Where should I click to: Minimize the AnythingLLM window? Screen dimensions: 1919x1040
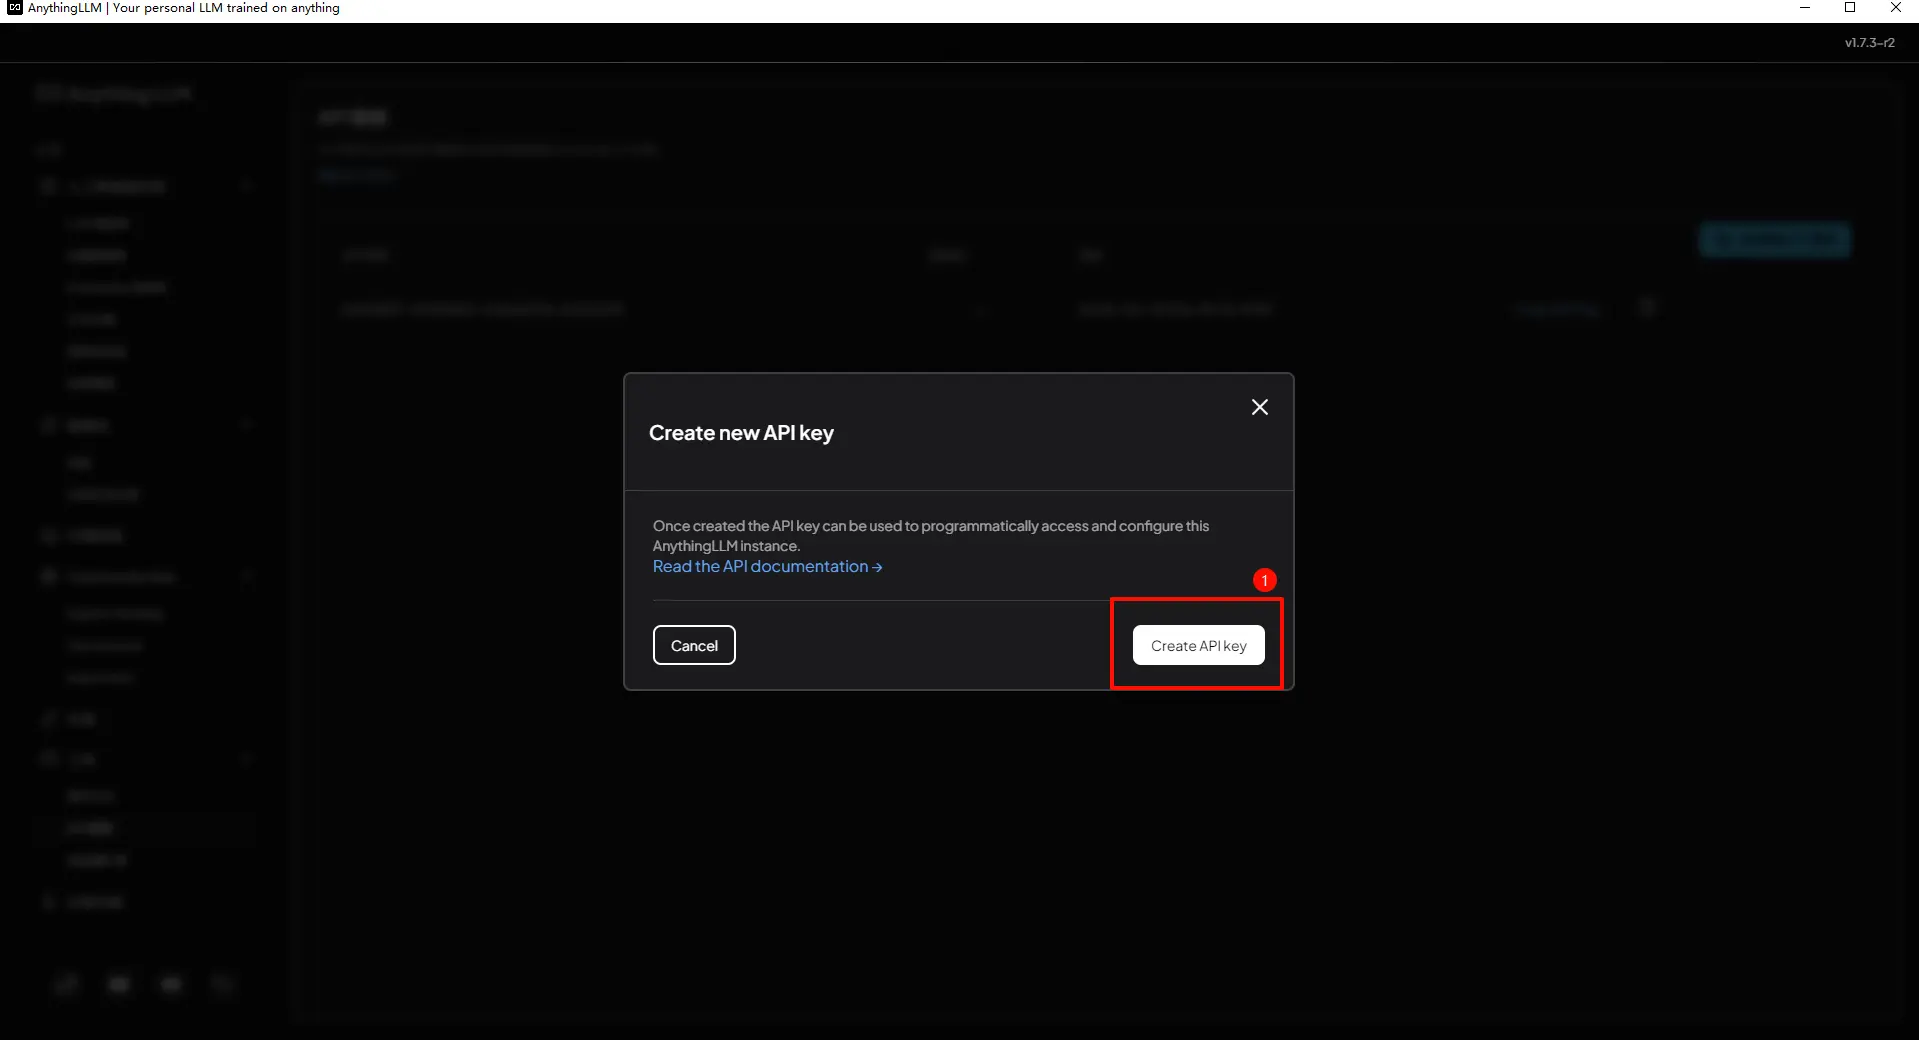pos(1805,8)
